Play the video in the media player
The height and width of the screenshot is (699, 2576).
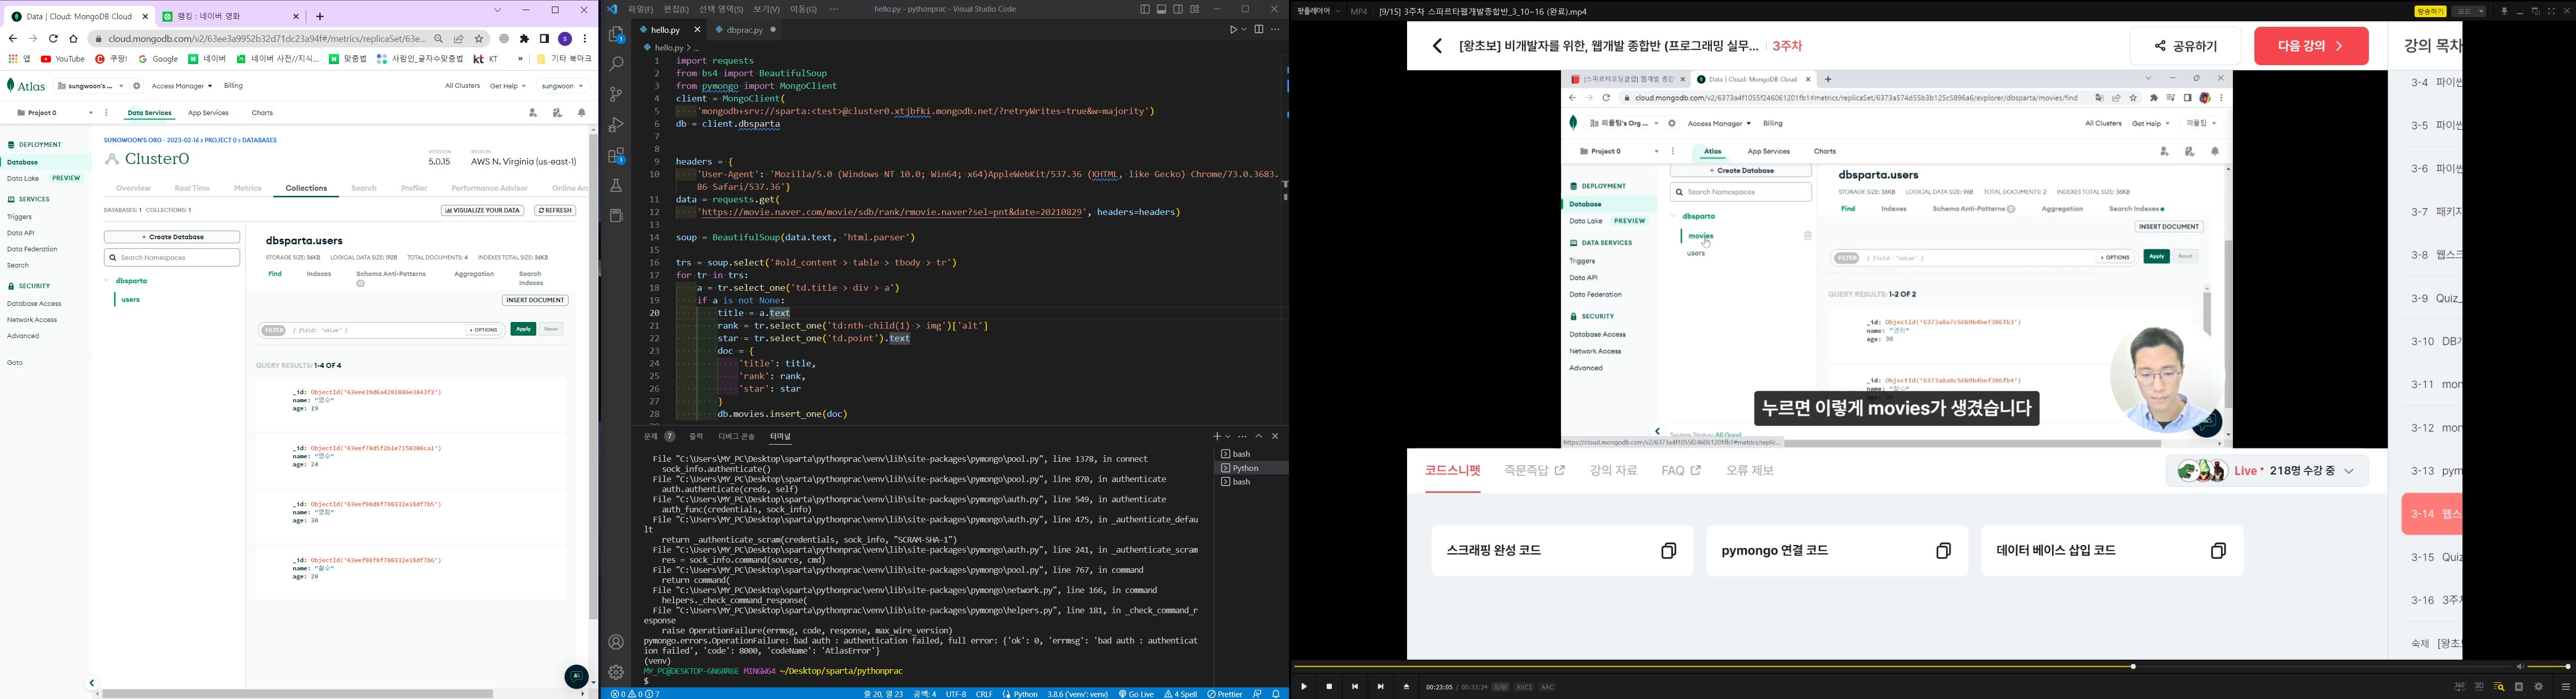click(1304, 687)
